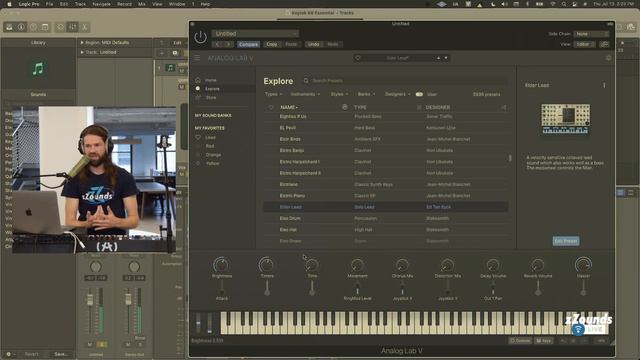The image size is (640, 360).
Task: Open the Analog Lab V hamburger menu
Action: [197, 58]
